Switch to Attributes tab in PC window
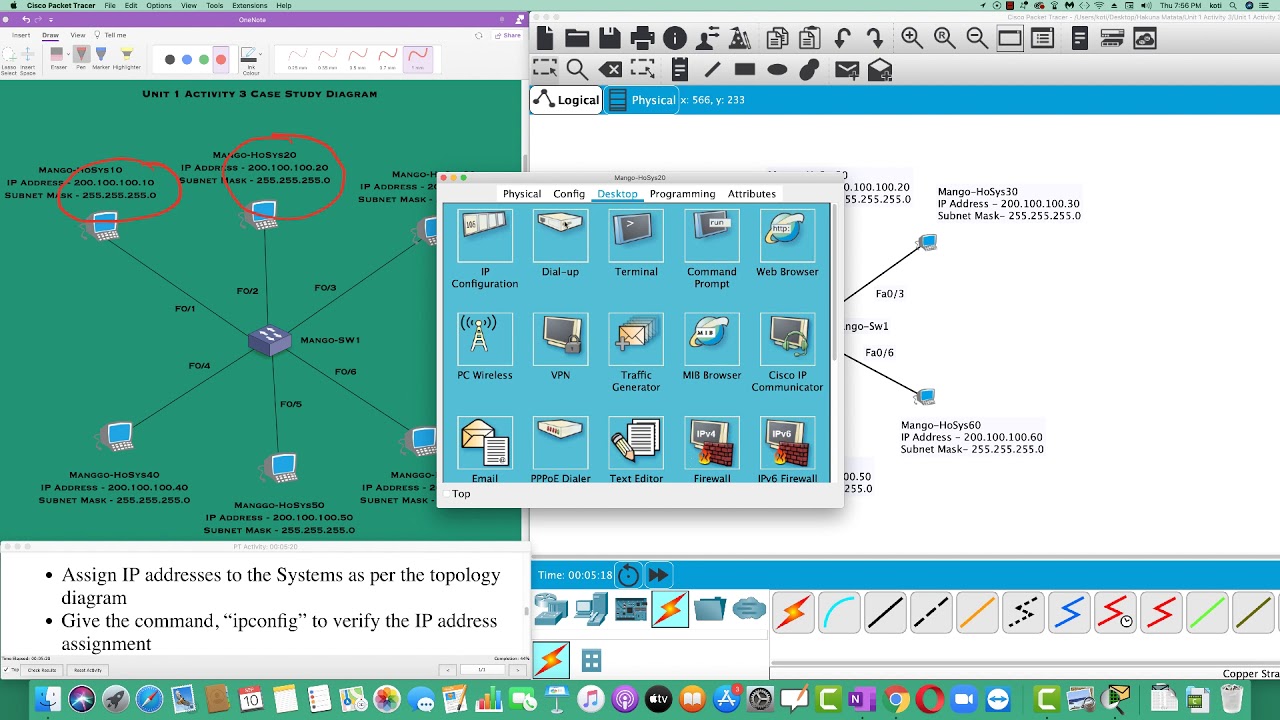 pyautogui.click(x=751, y=194)
